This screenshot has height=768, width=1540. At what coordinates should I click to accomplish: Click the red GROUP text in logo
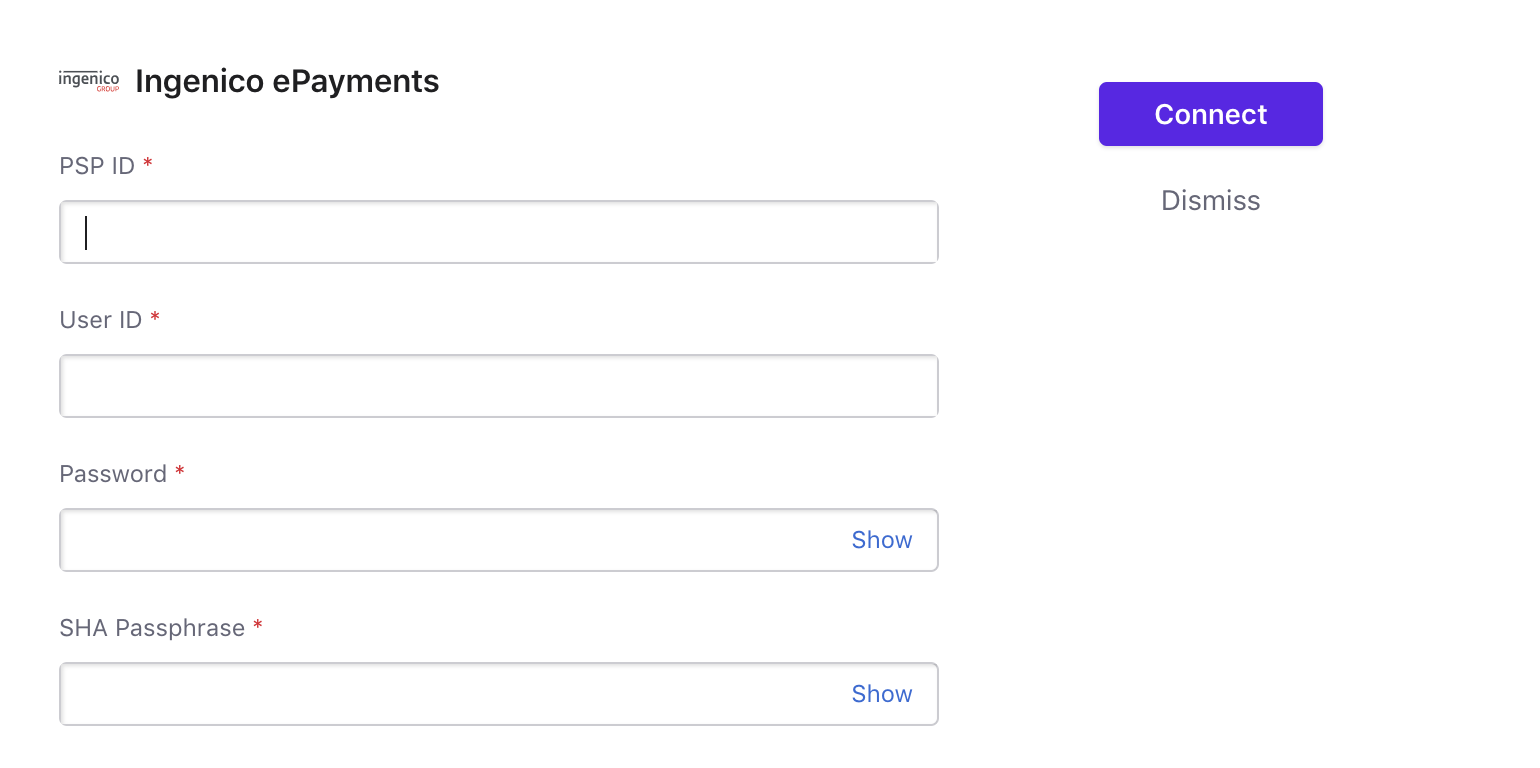point(107,90)
